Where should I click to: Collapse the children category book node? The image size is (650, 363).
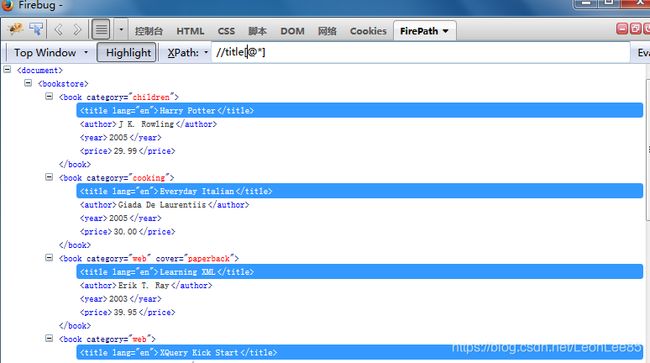49,96
